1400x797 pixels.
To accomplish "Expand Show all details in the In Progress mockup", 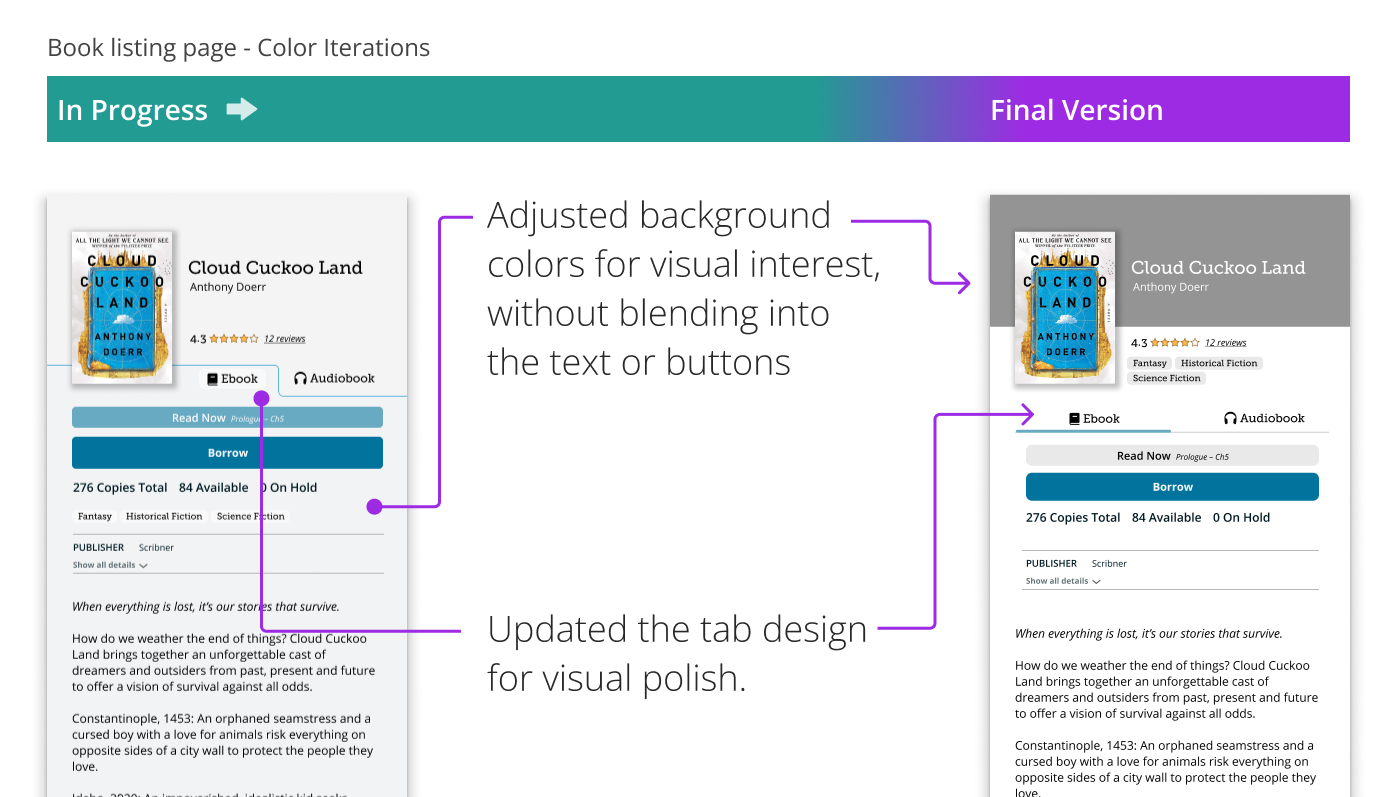I will coord(110,565).
